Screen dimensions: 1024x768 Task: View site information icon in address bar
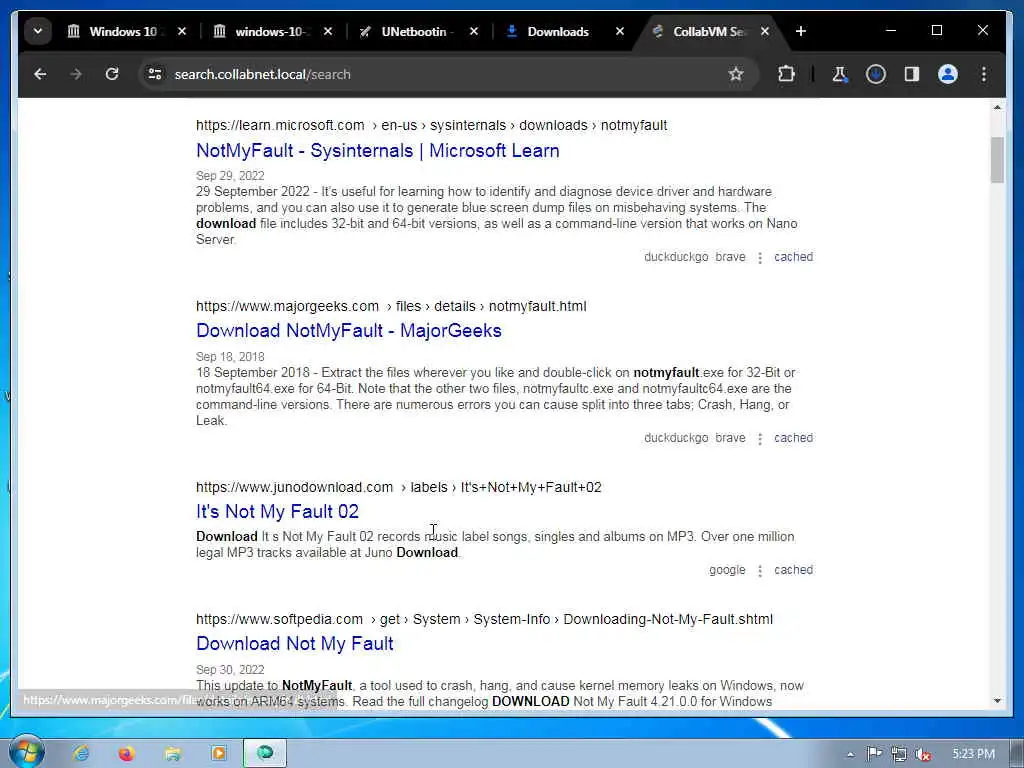155,74
